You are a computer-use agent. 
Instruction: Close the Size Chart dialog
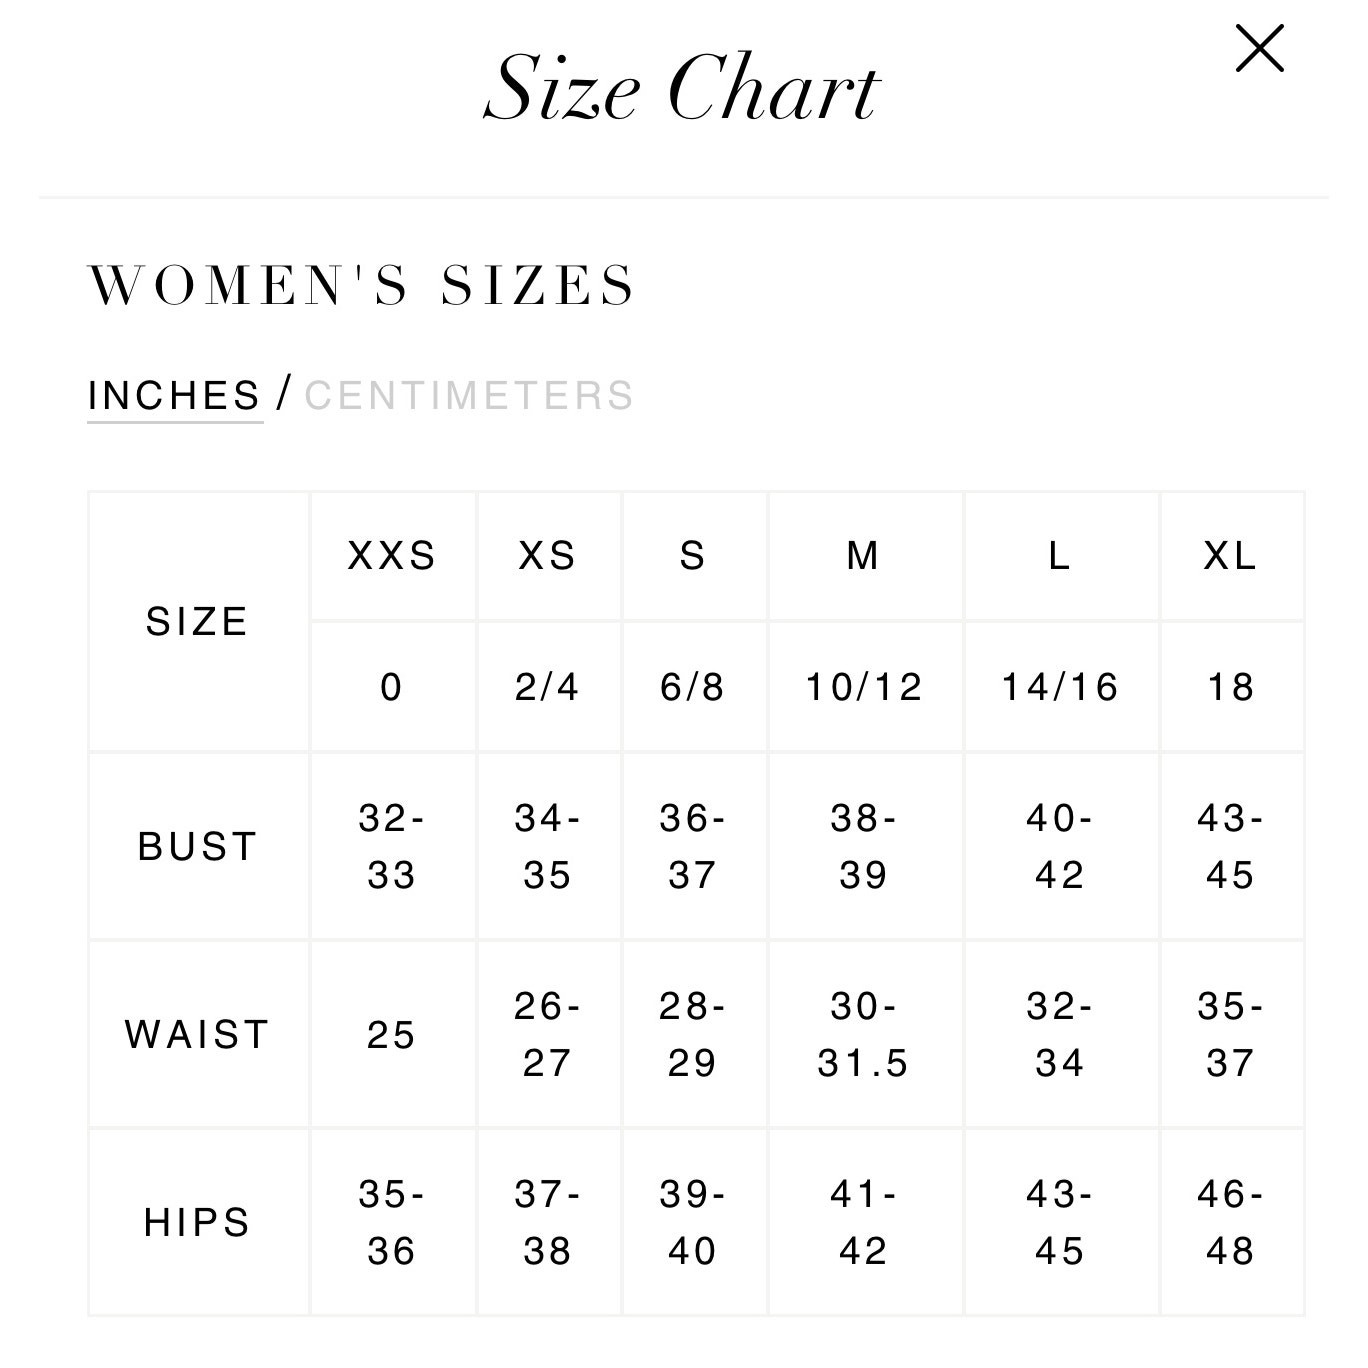pyautogui.click(x=1259, y=49)
